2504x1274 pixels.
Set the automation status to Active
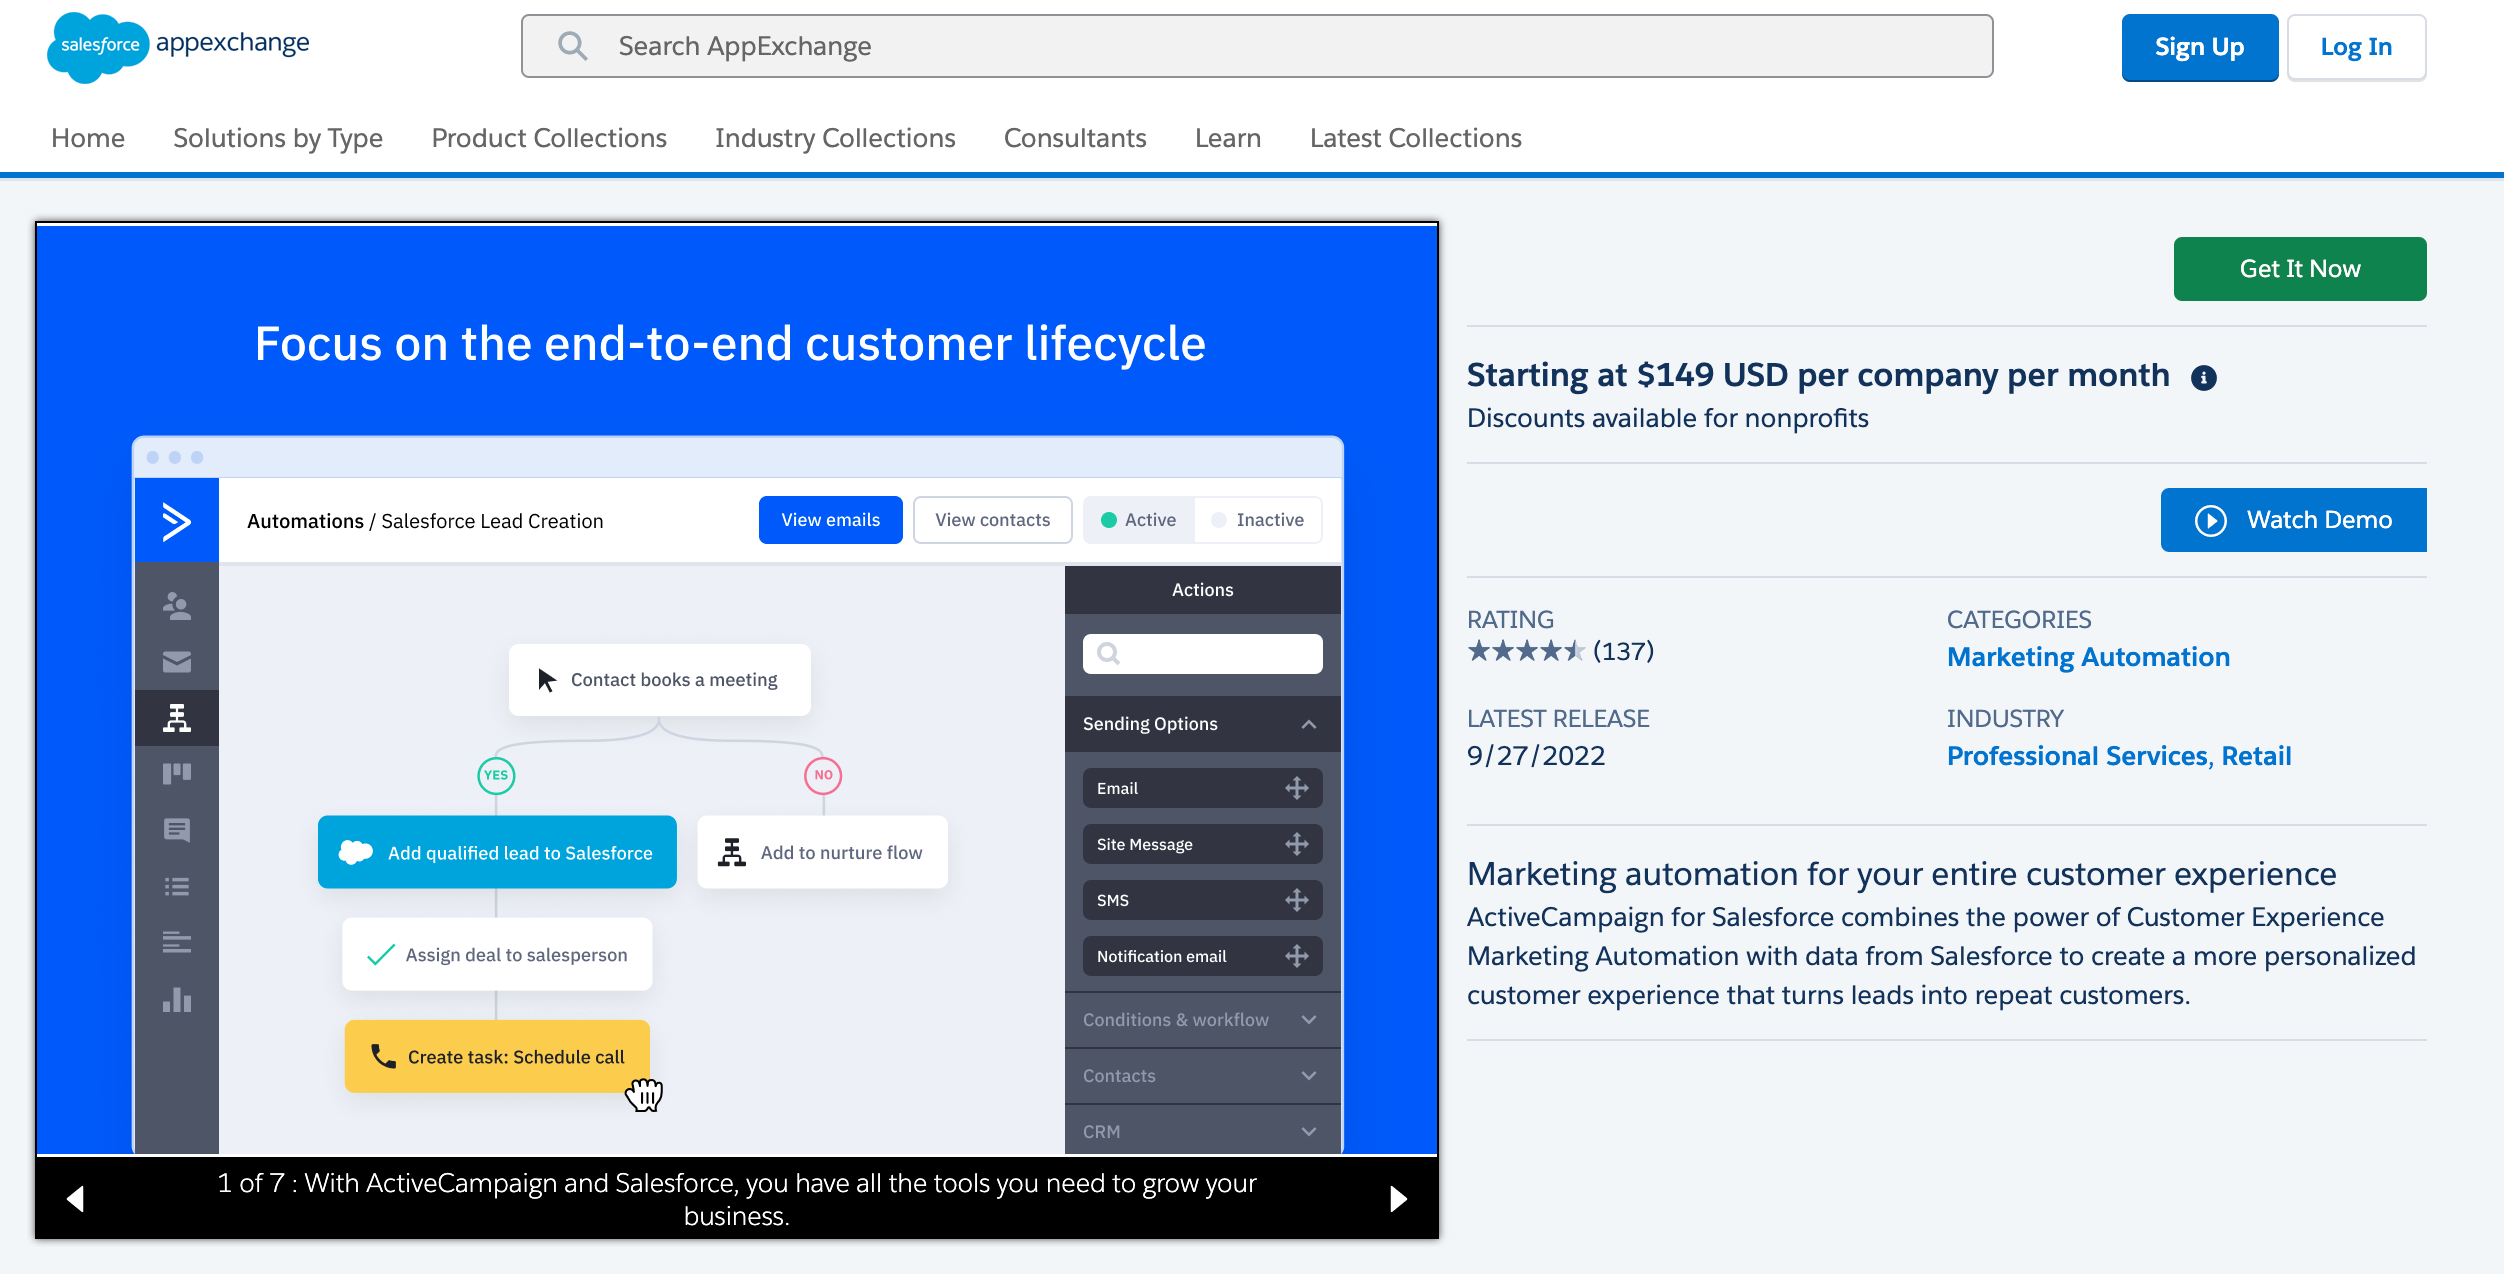[x=1139, y=520]
